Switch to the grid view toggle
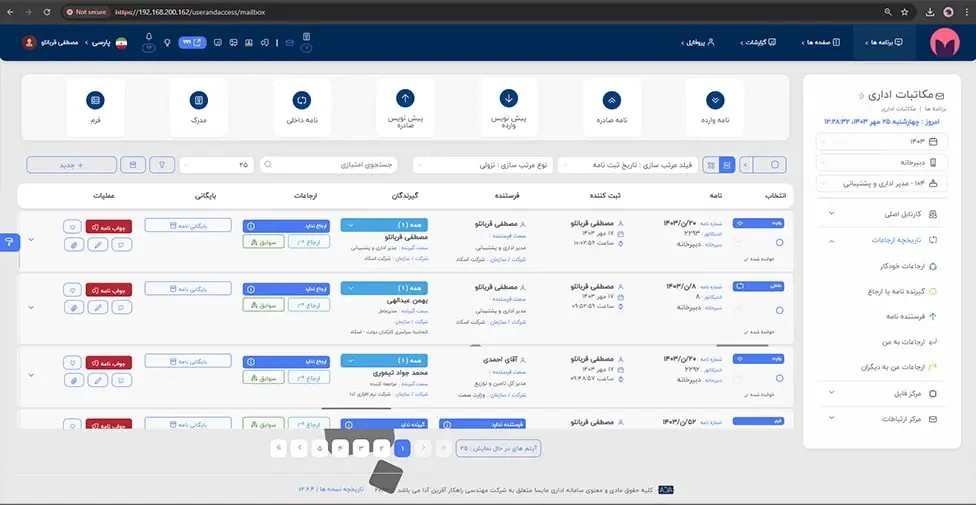 pyautogui.click(x=711, y=165)
